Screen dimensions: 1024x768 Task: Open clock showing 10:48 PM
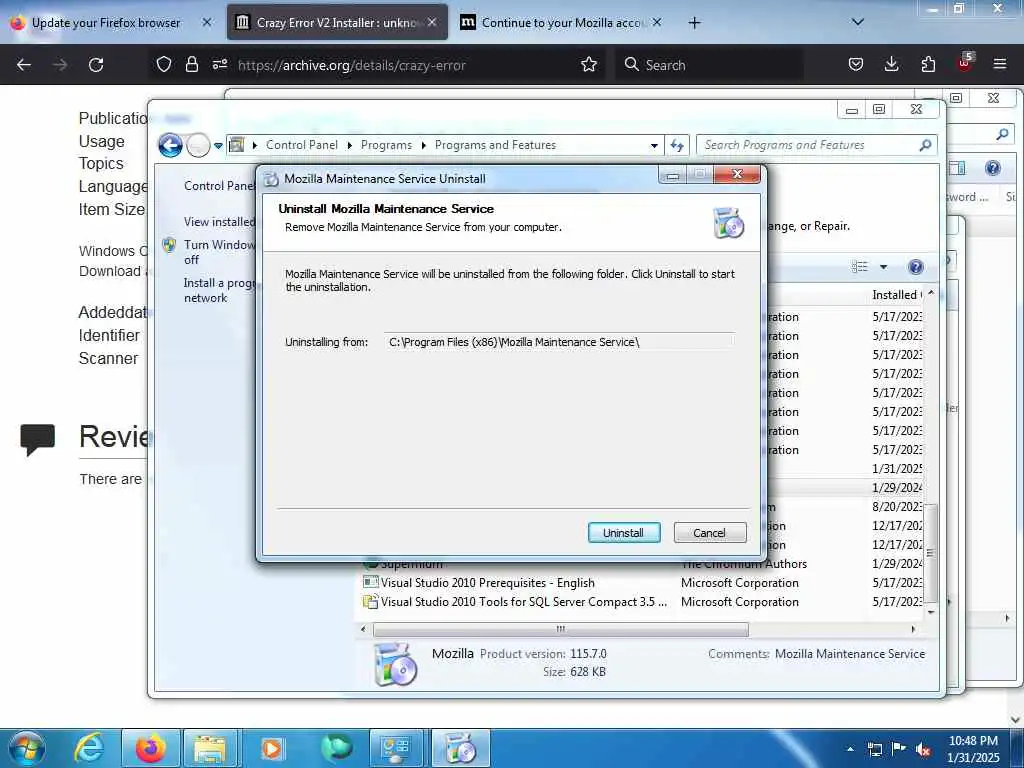[973, 749]
